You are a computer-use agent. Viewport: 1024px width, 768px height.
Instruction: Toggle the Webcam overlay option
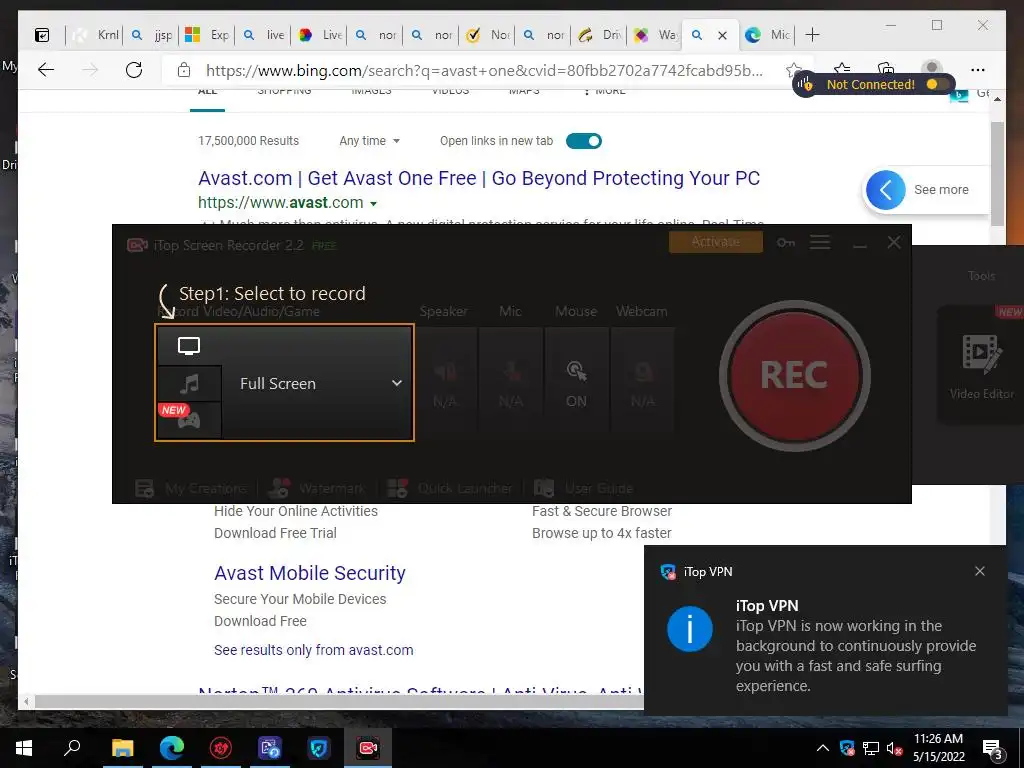(643, 381)
